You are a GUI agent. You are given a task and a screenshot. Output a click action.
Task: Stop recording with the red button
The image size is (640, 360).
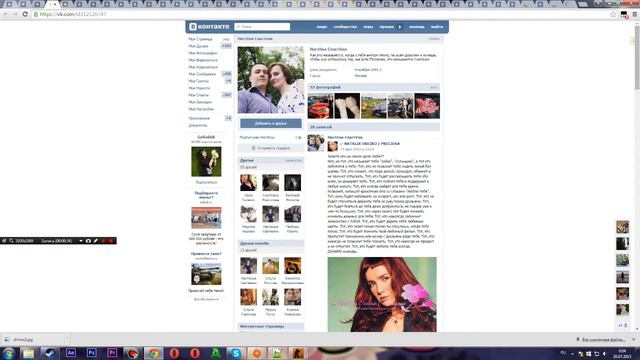tap(111, 241)
